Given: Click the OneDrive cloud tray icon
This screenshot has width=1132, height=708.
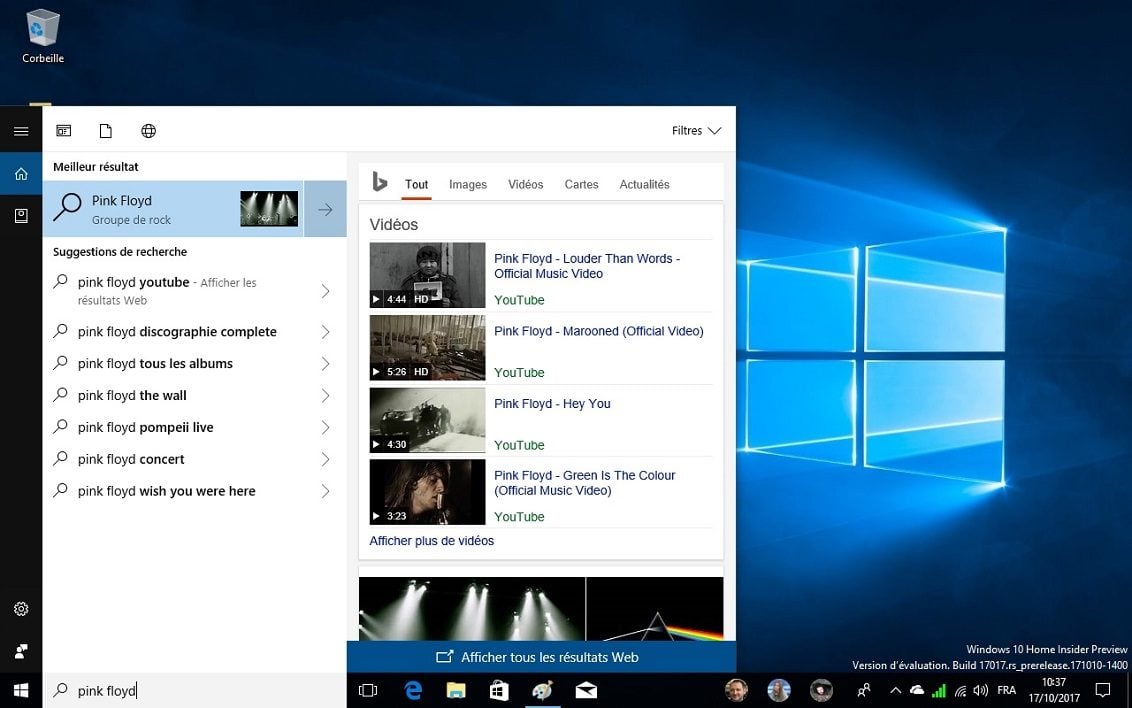Looking at the screenshot, I should pos(917,690).
